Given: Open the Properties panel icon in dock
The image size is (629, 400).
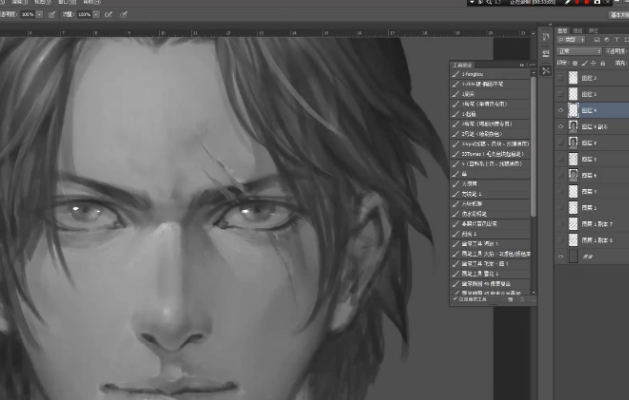Looking at the screenshot, I should (x=545, y=54).
